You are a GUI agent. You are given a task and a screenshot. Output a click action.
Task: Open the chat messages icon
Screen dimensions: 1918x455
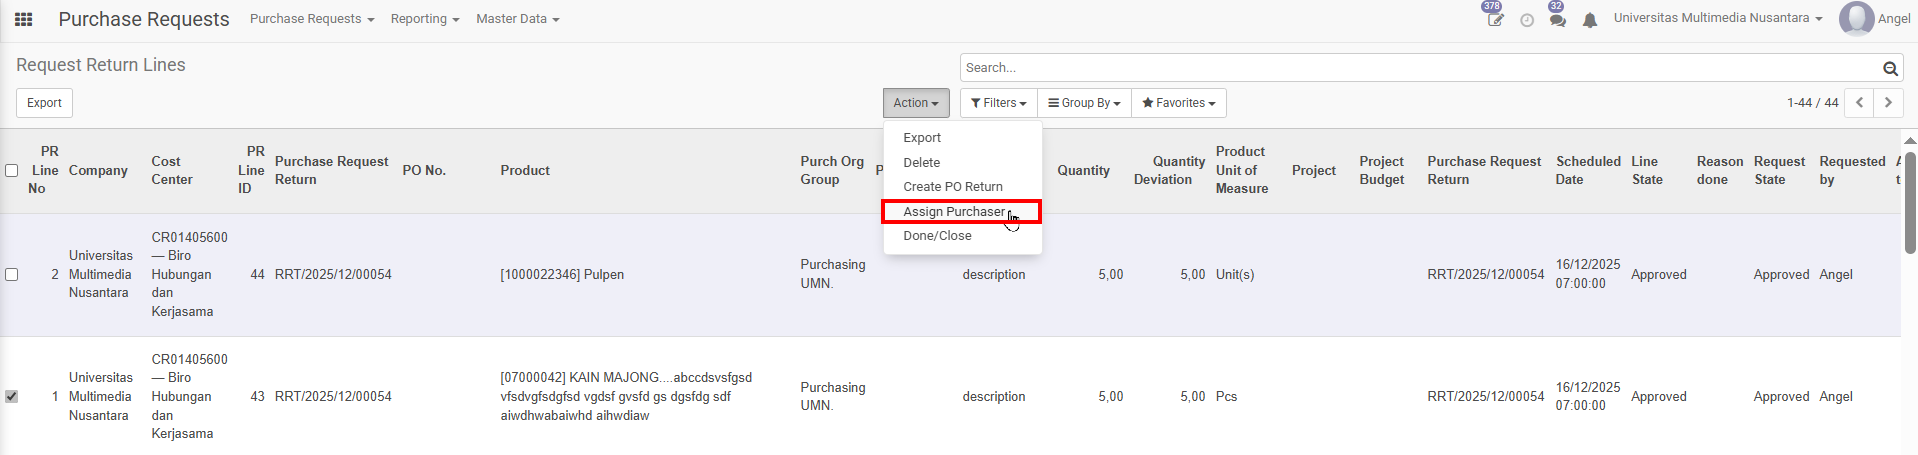(1557, 20)
